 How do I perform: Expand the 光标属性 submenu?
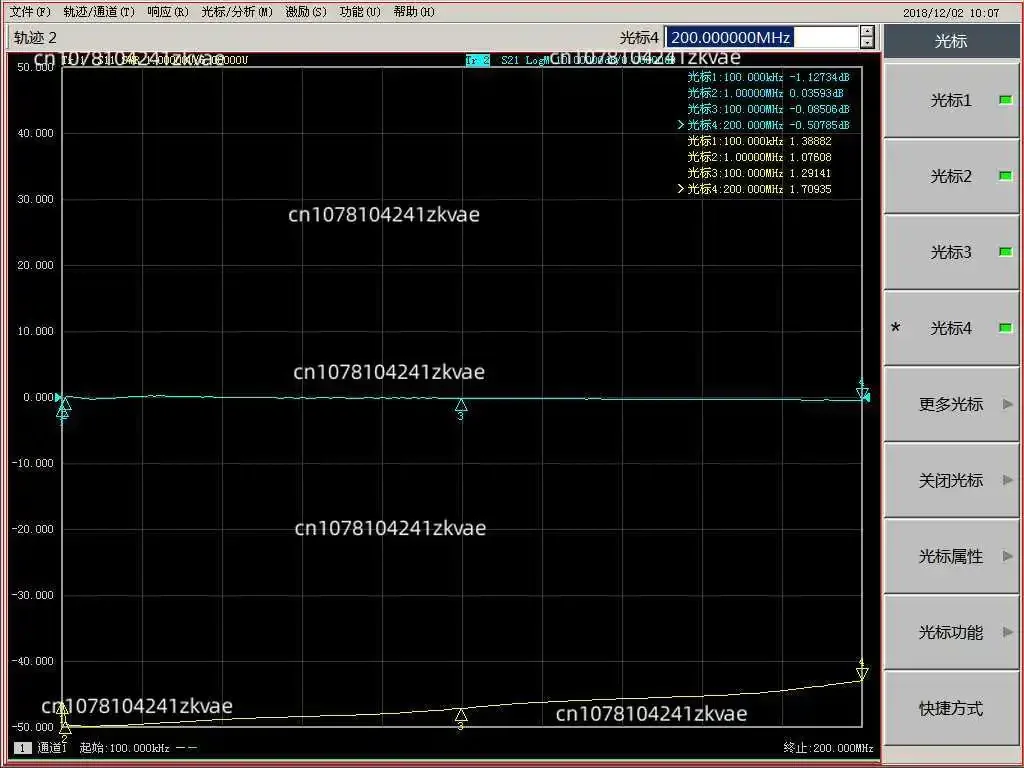click(950, 556)
